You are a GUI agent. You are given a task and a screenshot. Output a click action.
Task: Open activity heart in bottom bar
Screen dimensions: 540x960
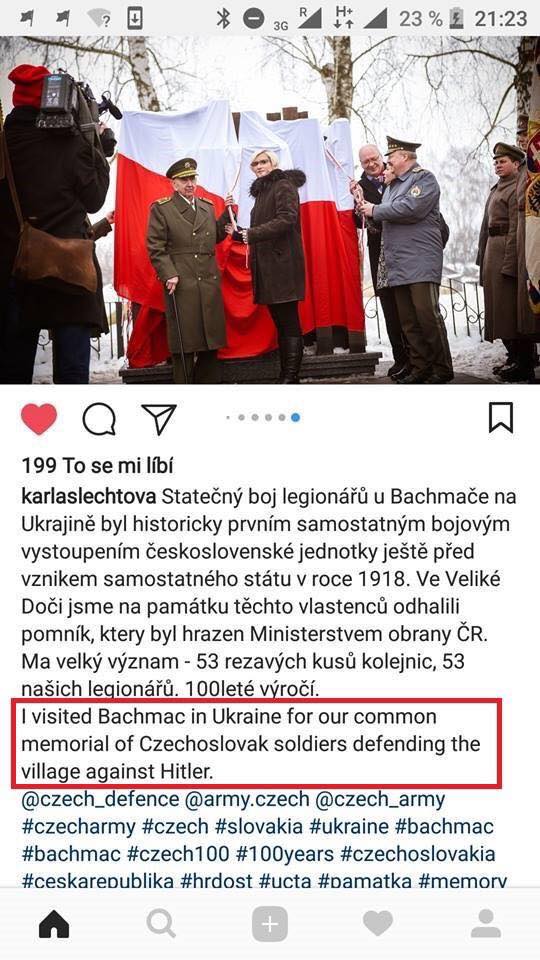(x=378, y=923)
